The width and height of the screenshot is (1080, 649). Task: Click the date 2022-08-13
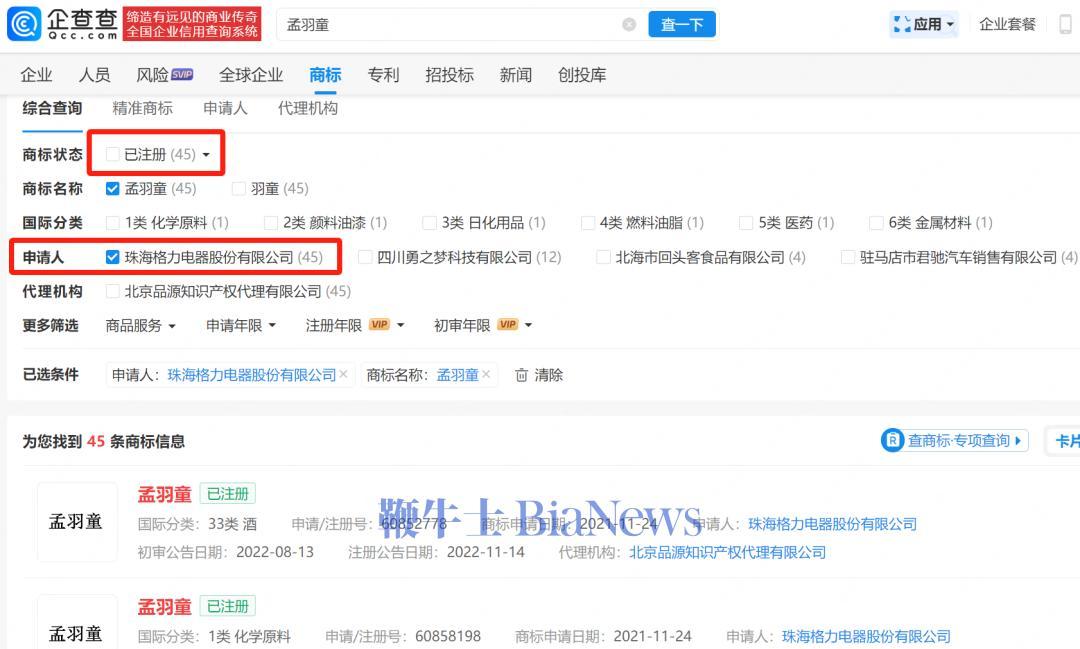click(x=275, y=553)
